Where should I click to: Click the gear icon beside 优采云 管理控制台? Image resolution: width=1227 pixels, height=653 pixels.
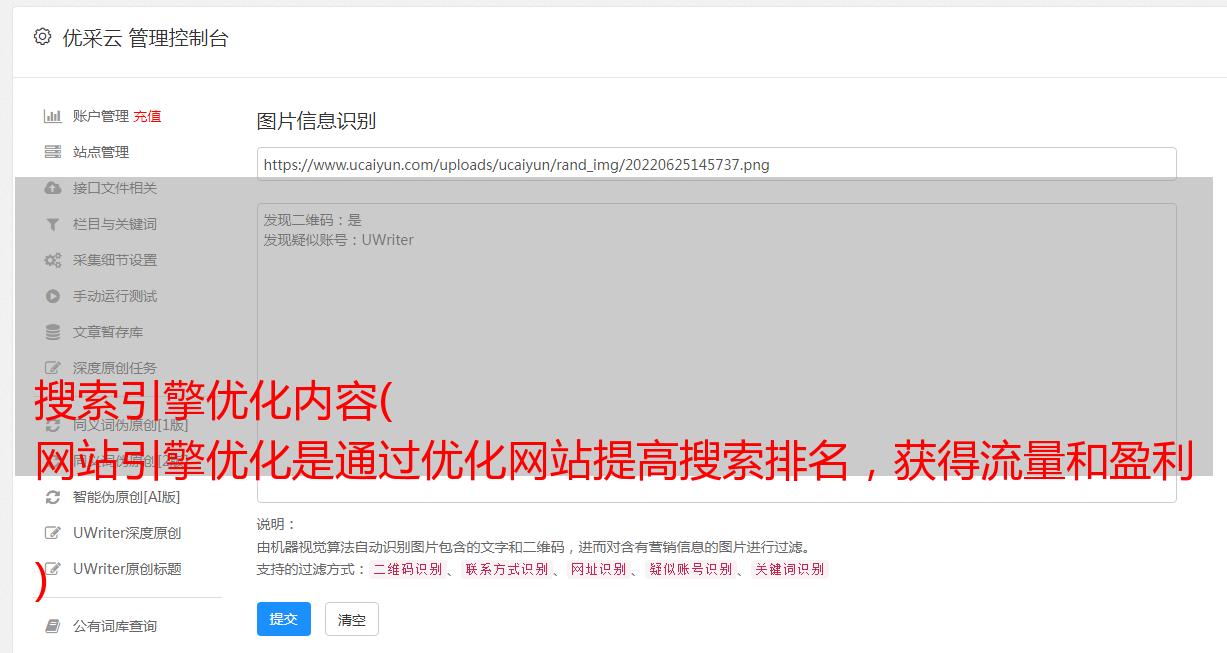click(42, 37)
